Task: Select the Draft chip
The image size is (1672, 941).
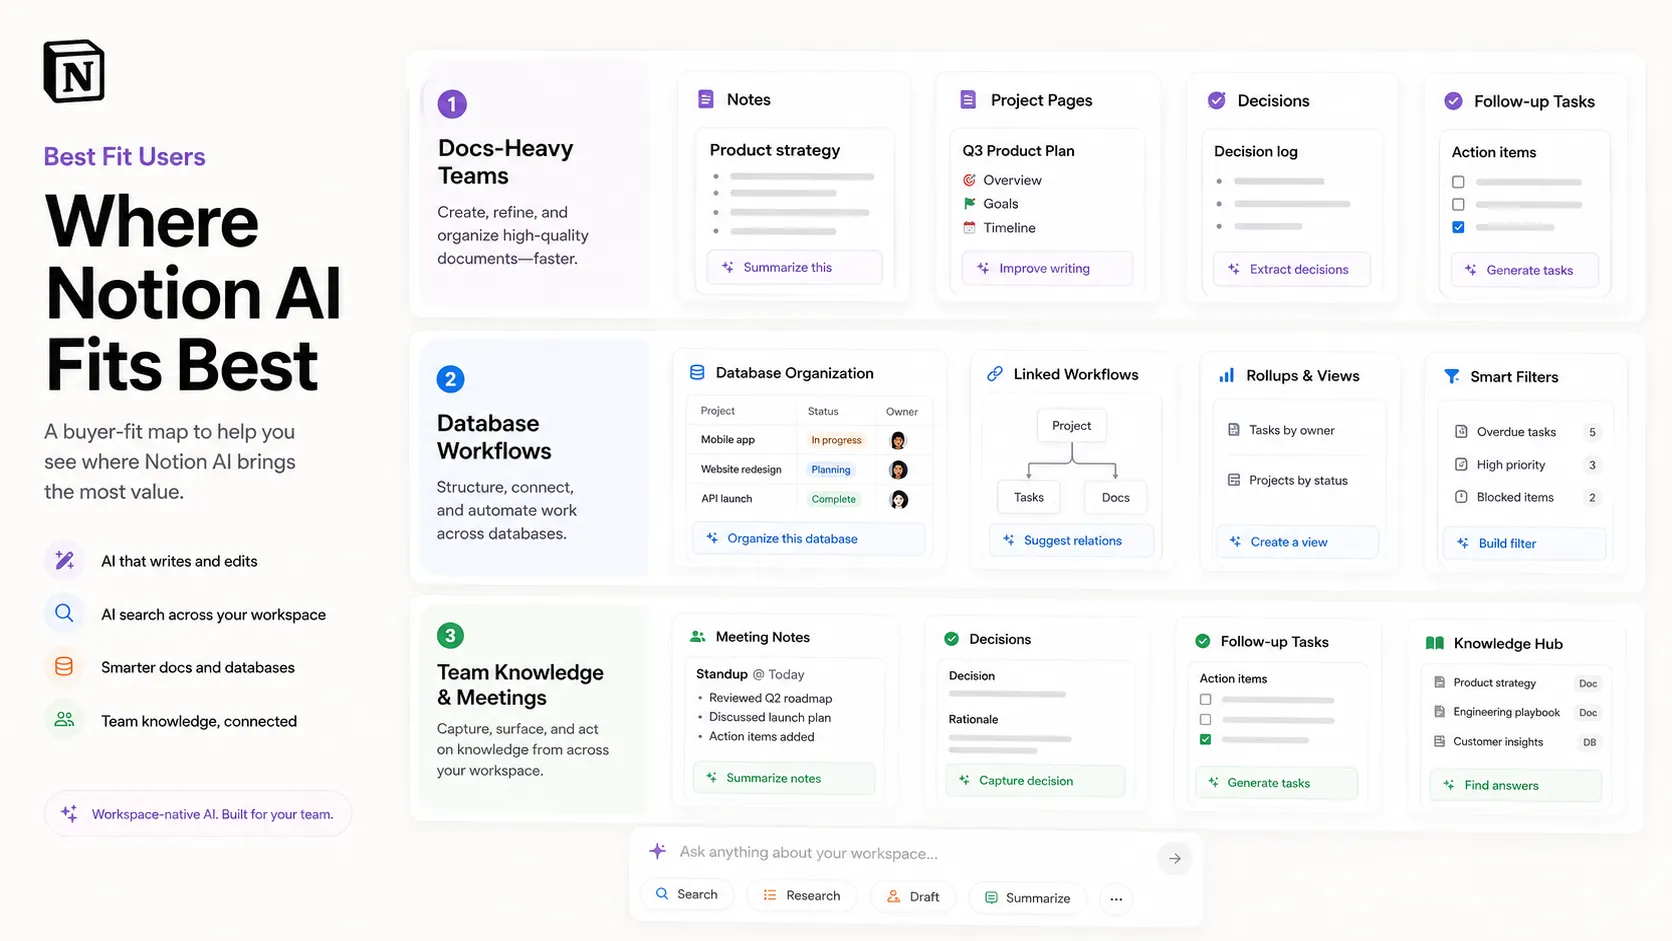Action: [x=913, y=896]
